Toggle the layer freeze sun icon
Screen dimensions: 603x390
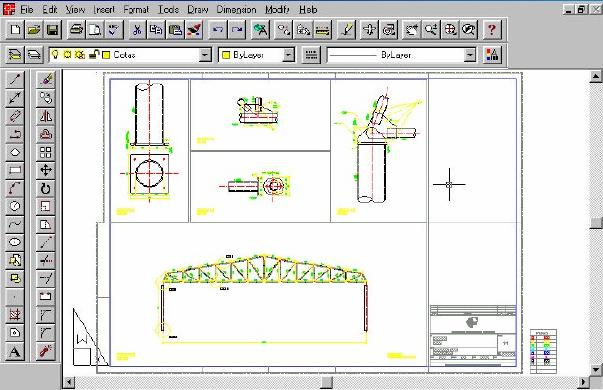coord(68,55)
